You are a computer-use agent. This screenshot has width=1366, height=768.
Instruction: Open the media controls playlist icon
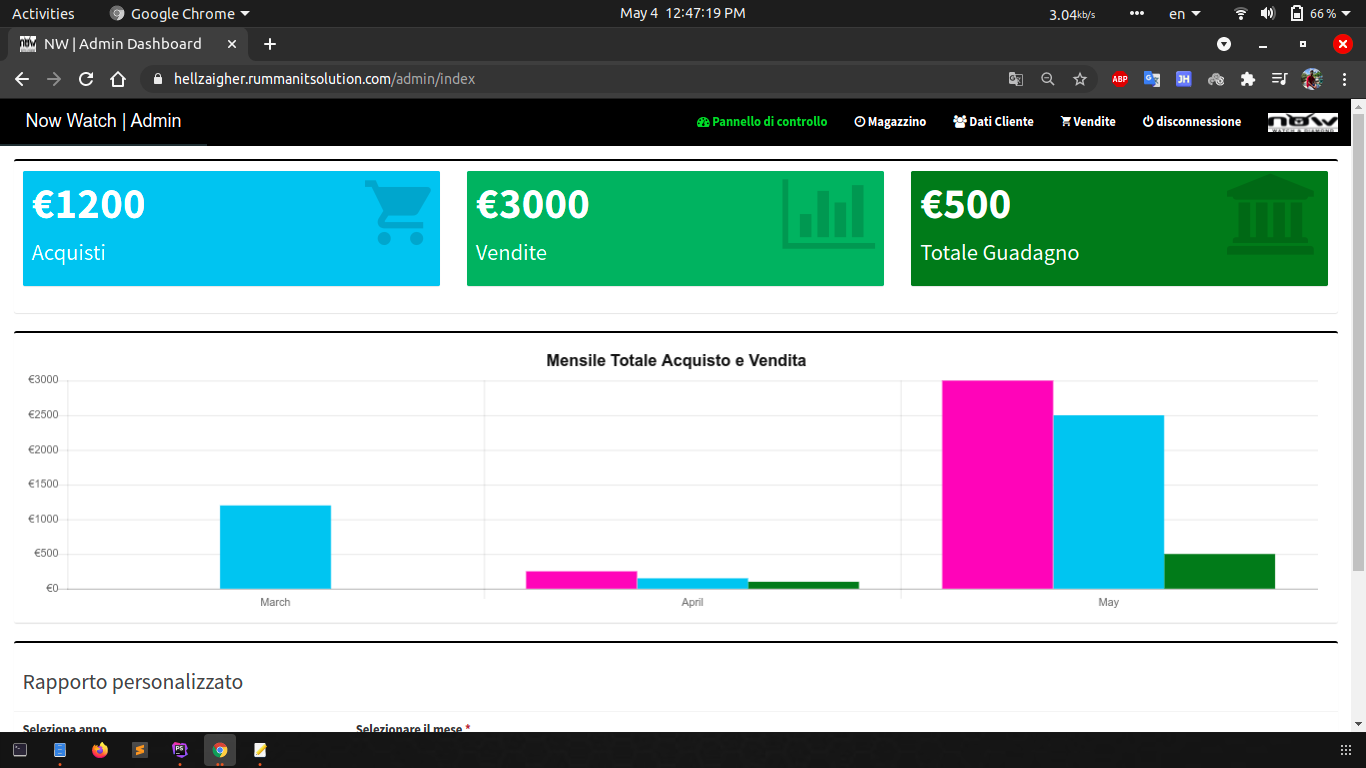coord(1279,79)
